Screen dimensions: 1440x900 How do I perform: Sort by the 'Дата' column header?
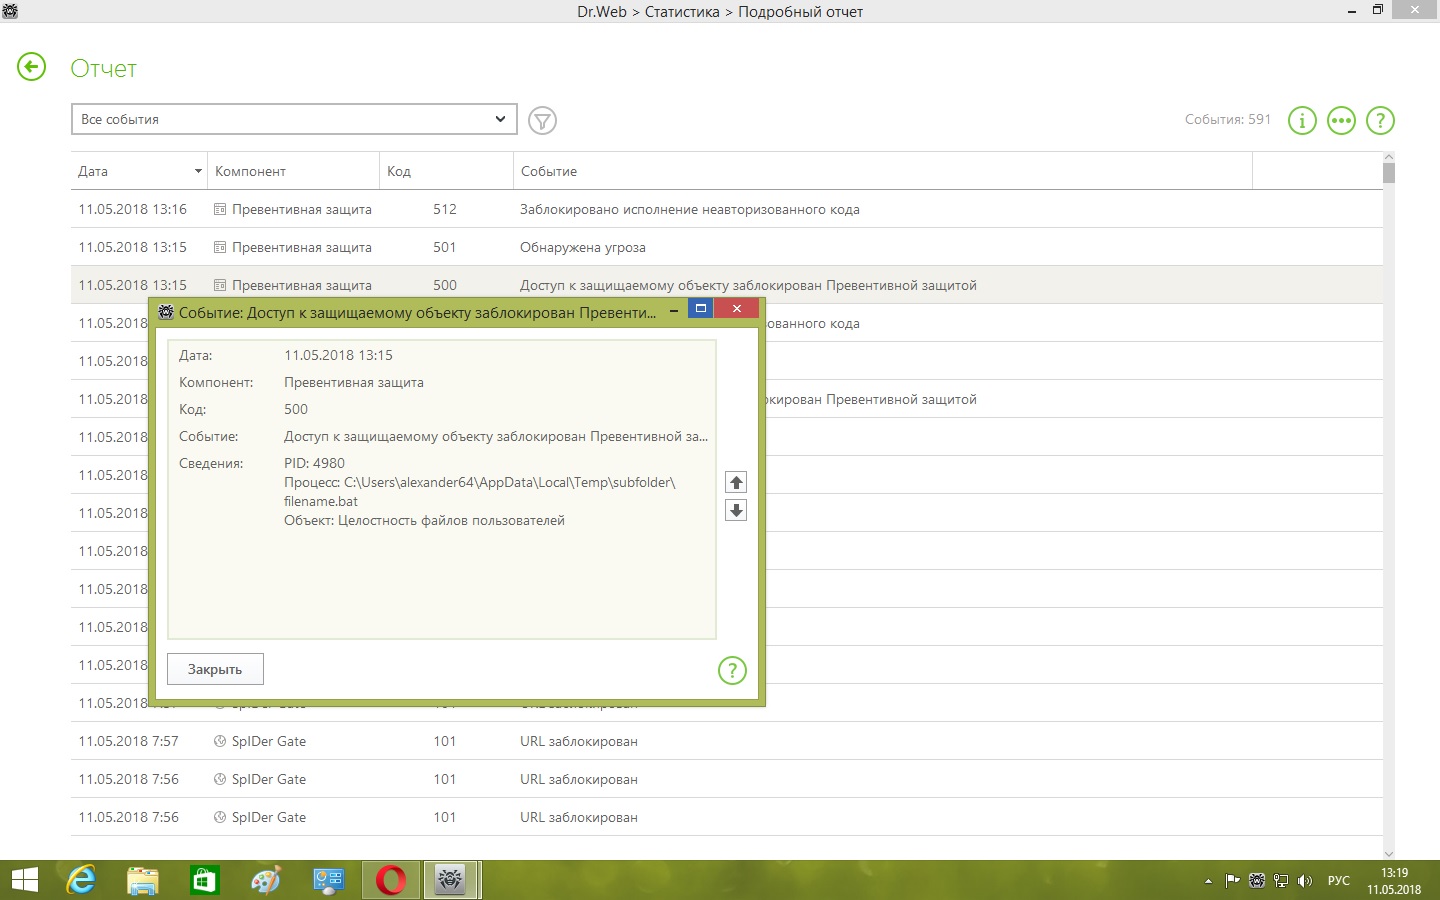pyautogui.click(x=138, y=171)
